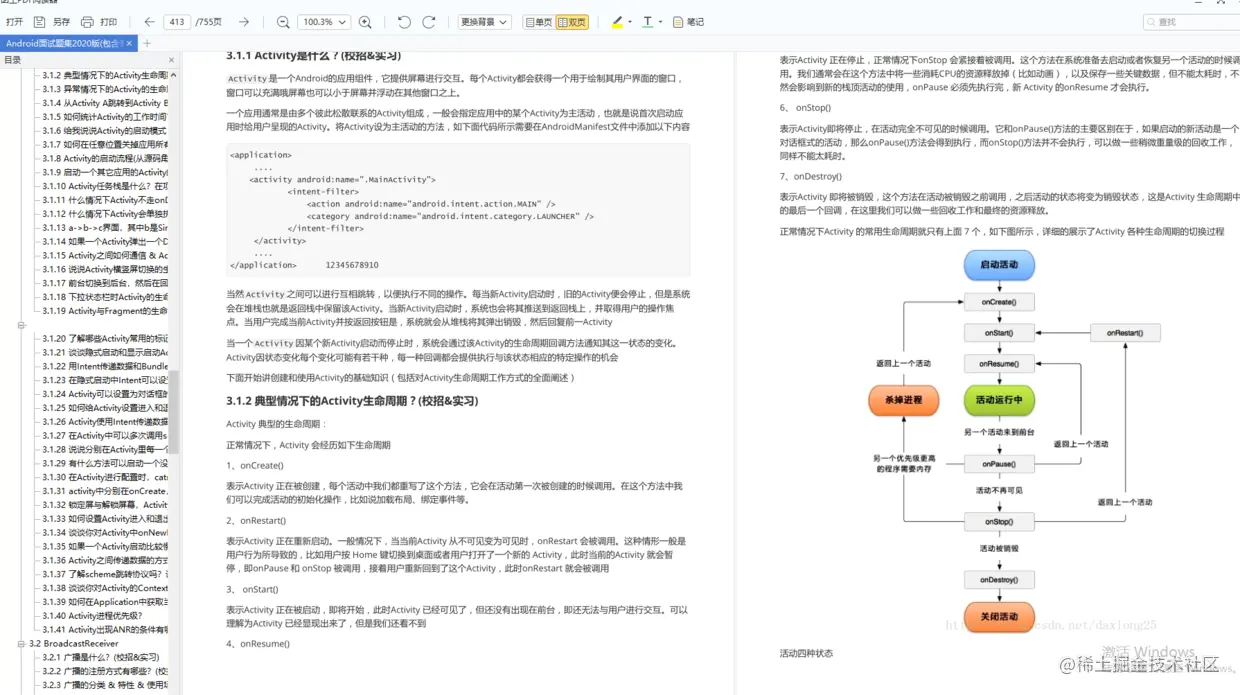
Task: Open outline item 3.1.37 了解scheme跳转协议吗
Action: (105, 574)
